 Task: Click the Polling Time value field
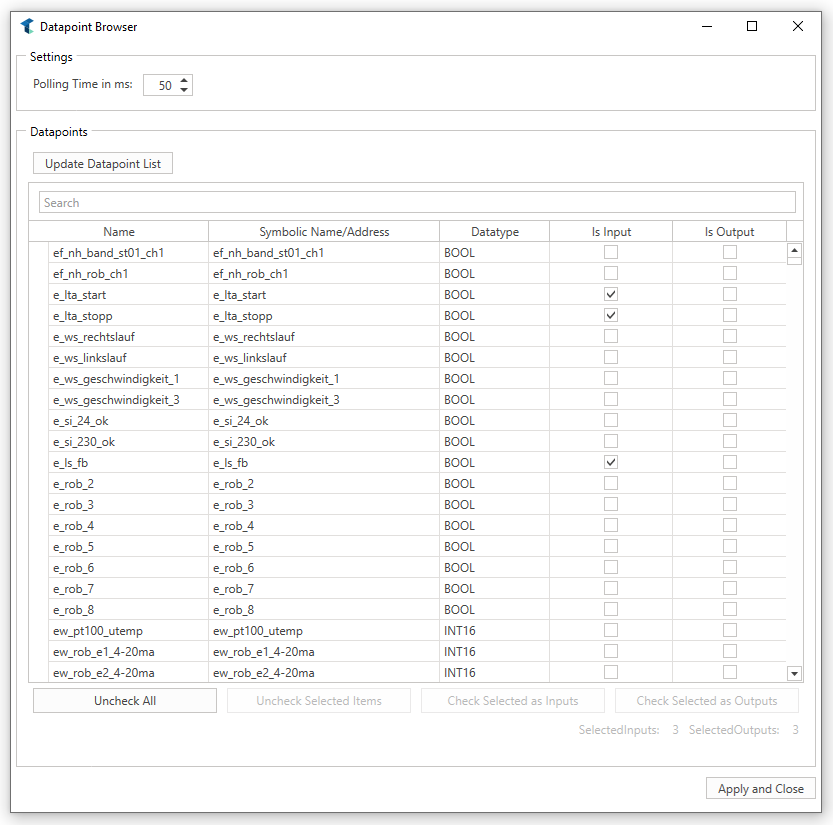[x=161, y=85]
